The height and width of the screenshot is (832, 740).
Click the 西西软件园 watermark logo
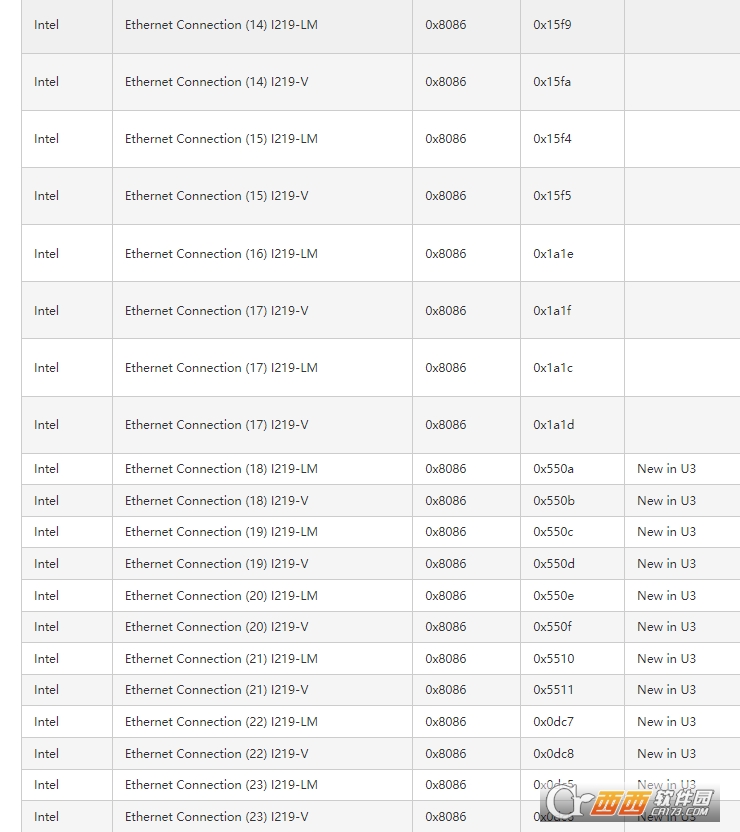click(x=630, y=801)
